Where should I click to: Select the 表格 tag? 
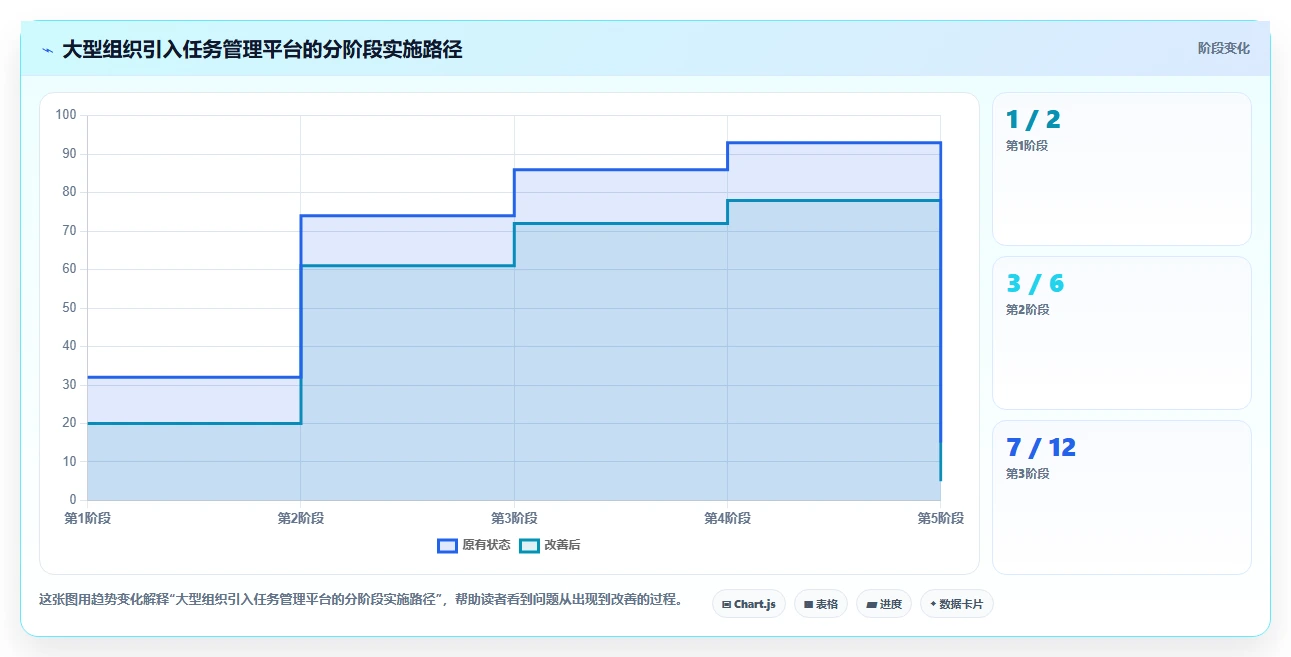pyautogui.click(x=821, y=604)
